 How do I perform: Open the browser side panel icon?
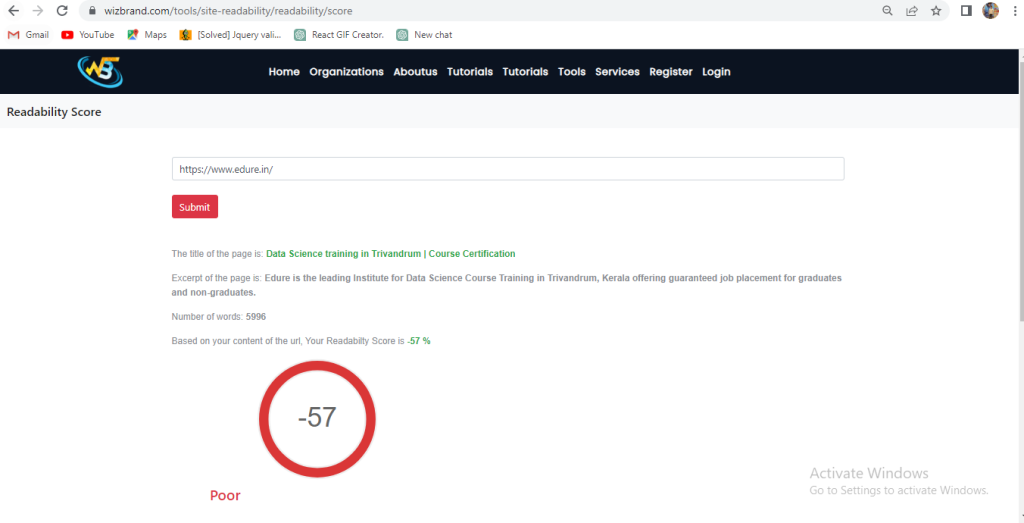point(966,11)
